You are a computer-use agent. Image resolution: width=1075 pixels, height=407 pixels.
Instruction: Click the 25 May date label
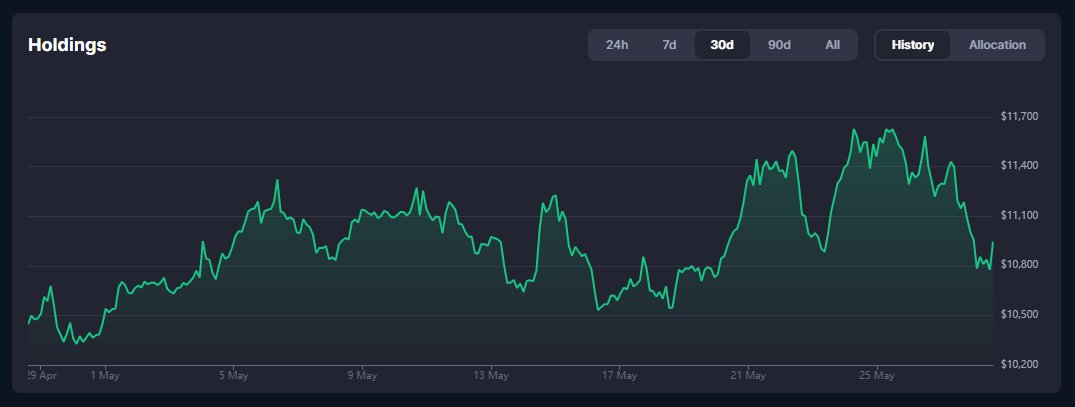pos(878,375)
